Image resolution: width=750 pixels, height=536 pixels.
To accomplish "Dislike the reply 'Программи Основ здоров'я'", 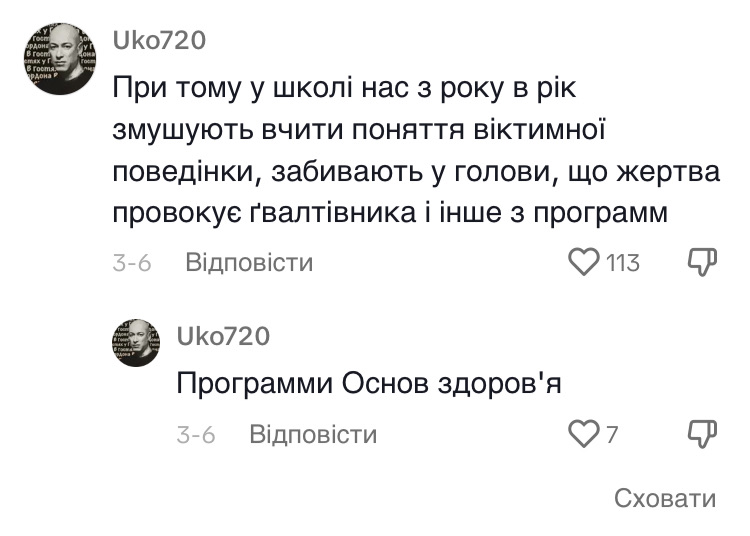I will [703, 434].
